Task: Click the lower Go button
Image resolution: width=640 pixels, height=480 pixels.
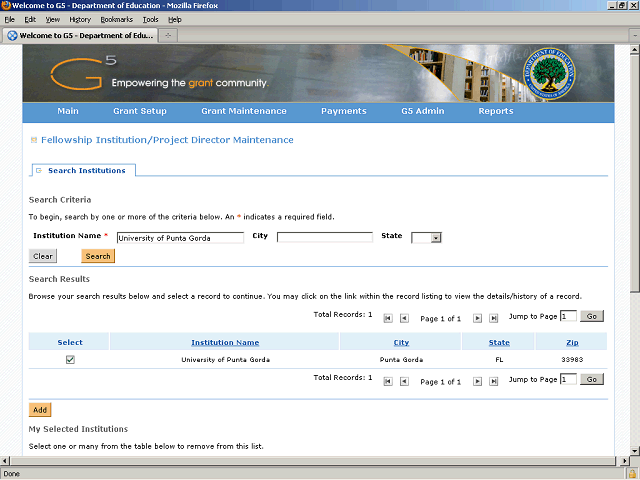Action: click(x=592, y=380)
